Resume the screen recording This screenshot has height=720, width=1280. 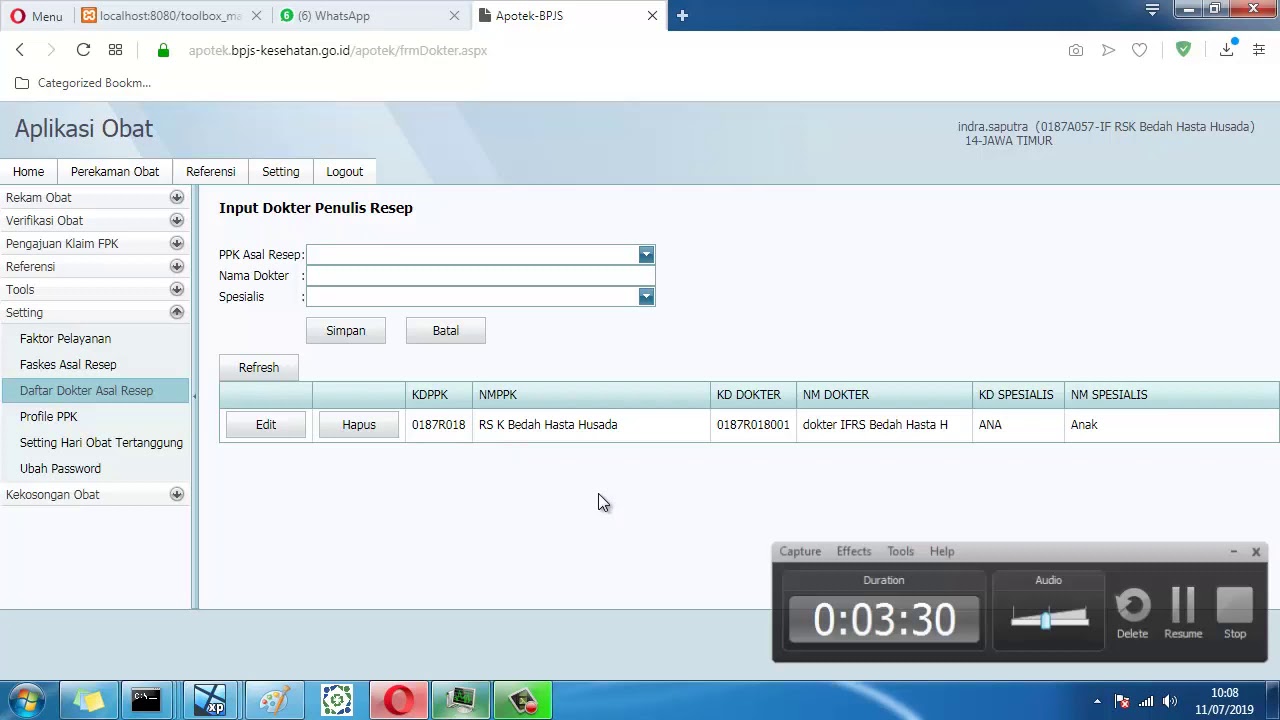1183,613
